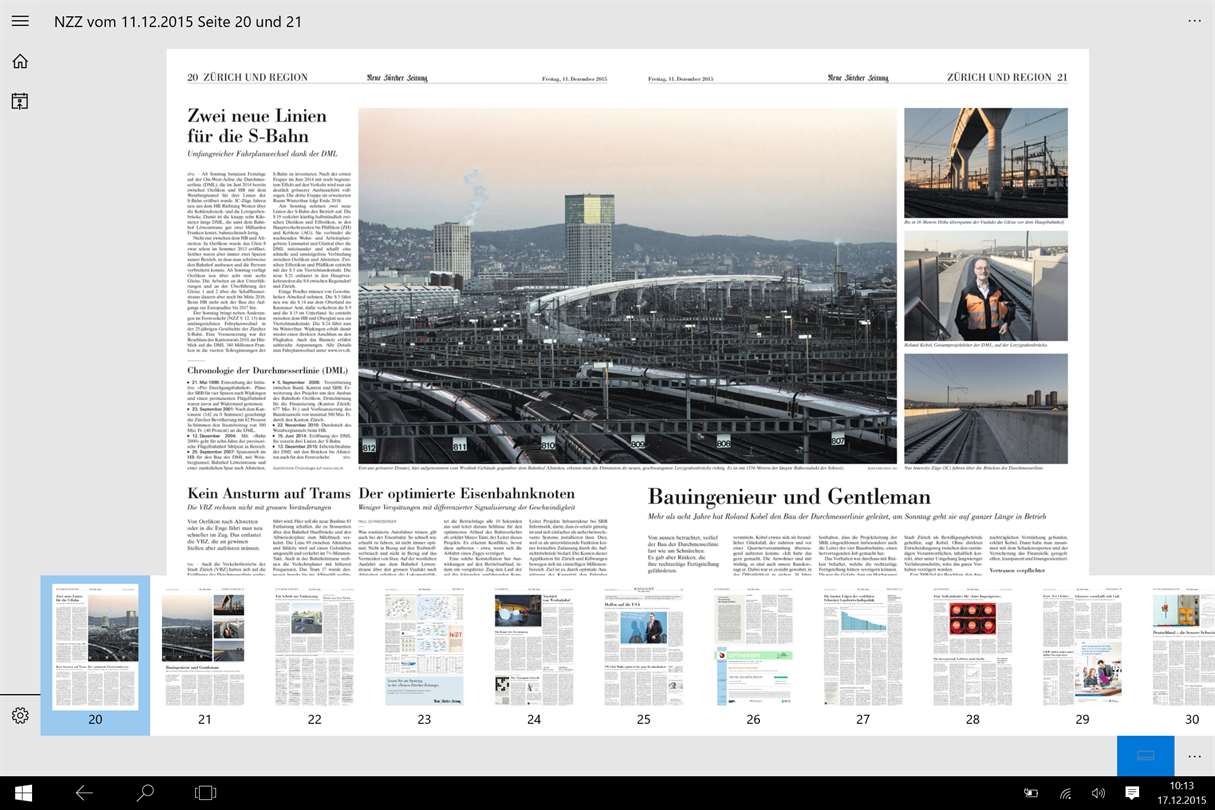Click headline Bauingenieur und Gentleman

[x=789, y=497]
